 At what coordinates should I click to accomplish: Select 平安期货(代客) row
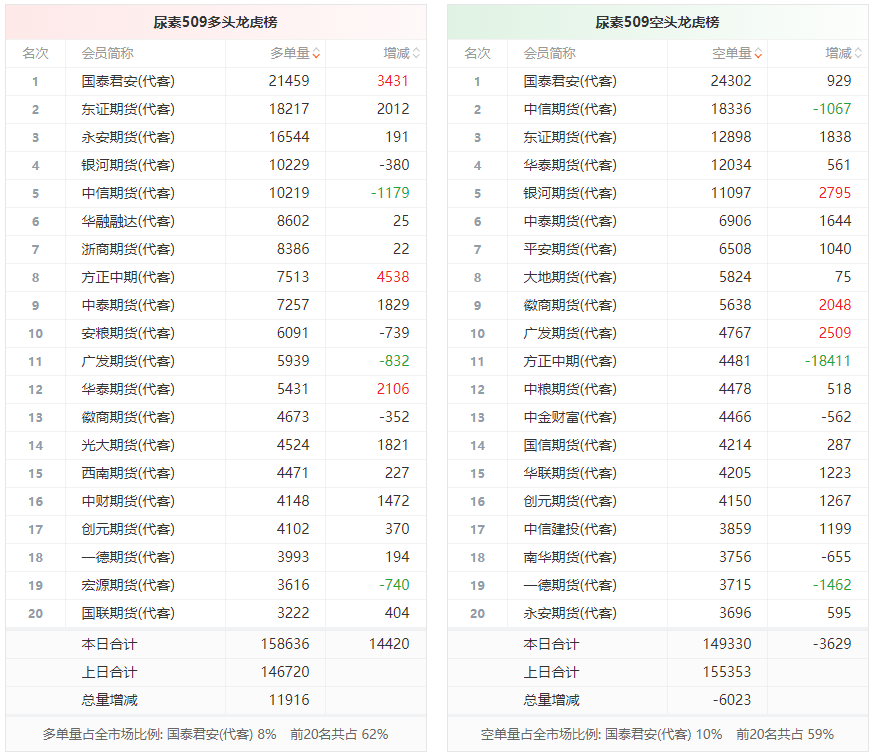pos(658,249)
